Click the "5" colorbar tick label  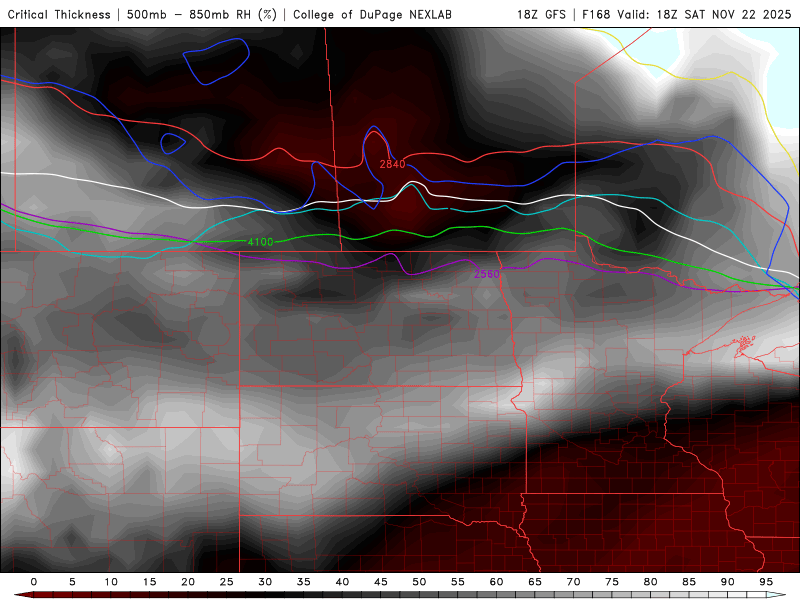72,582
